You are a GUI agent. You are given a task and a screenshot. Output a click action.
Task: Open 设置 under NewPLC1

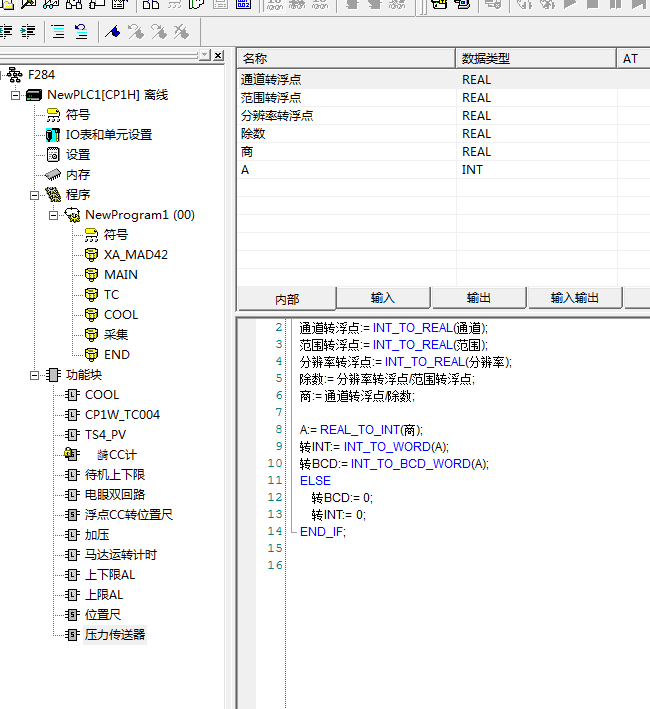78,155
